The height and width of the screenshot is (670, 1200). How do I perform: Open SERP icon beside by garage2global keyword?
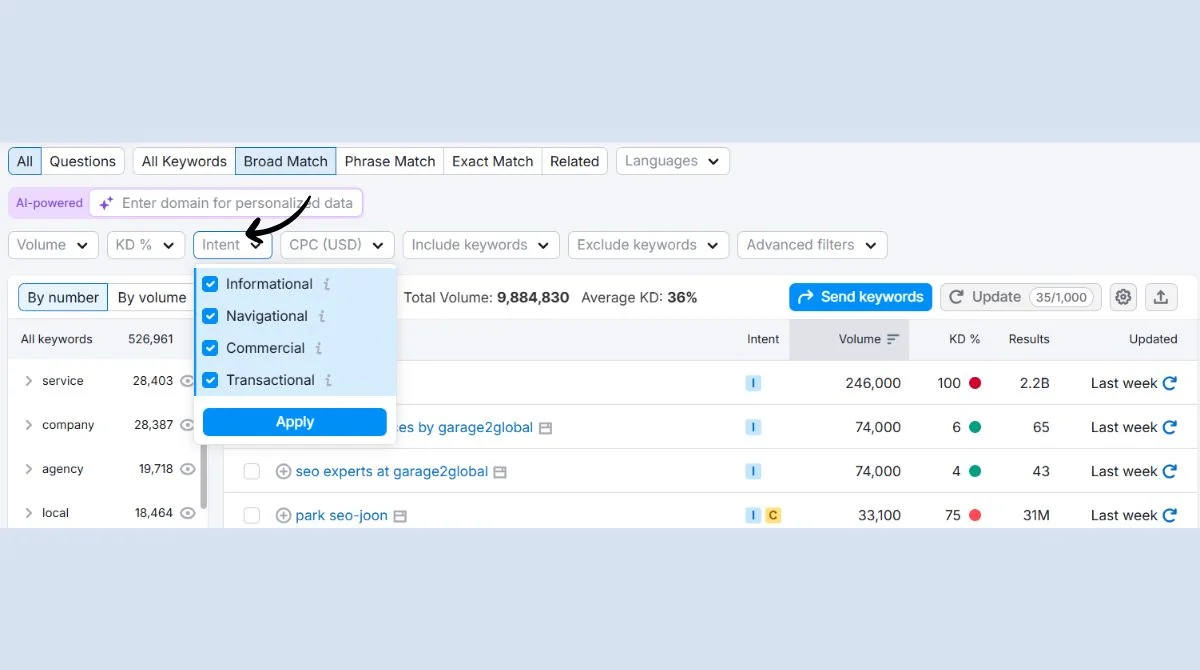pyautogui.click(x=546, y=428)
